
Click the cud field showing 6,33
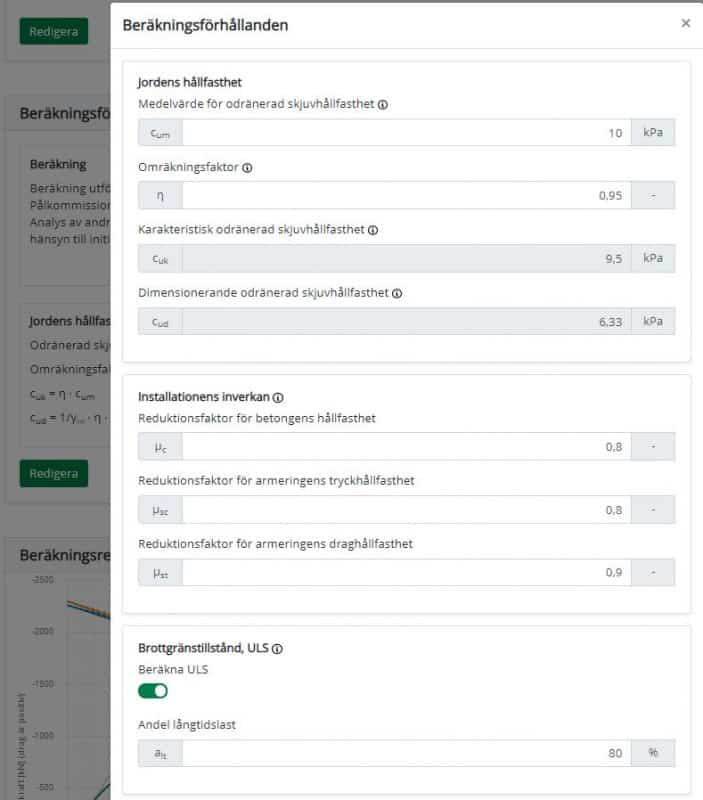406,321
